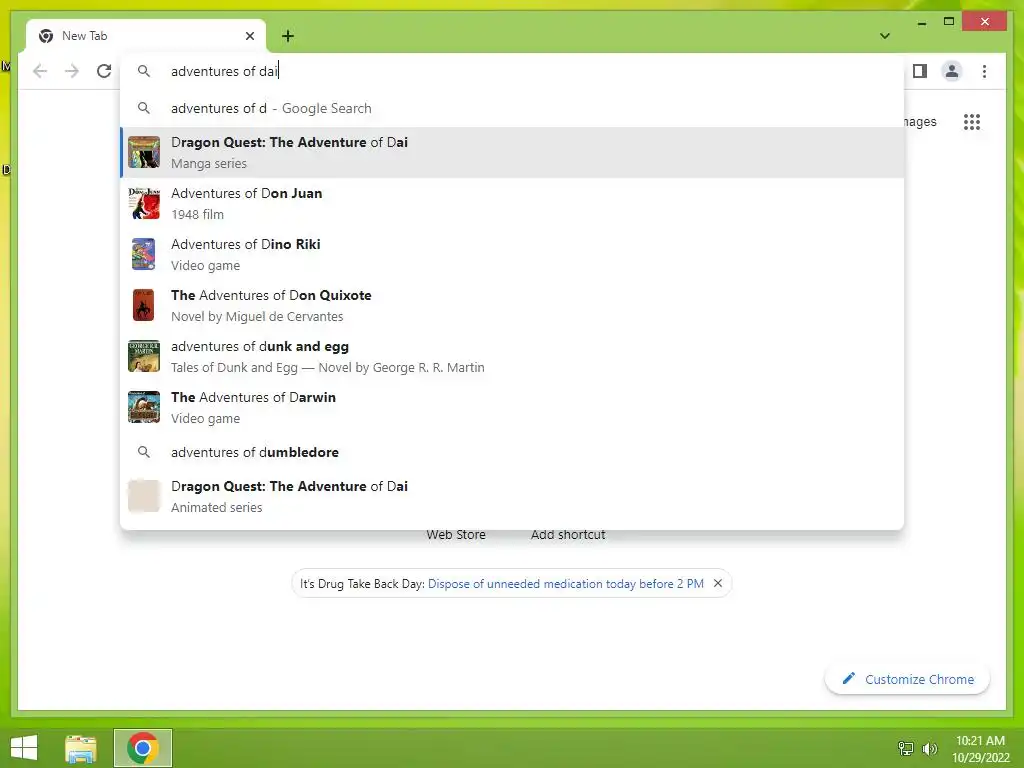Click the Chrome taskbar icon

[143, 748]
